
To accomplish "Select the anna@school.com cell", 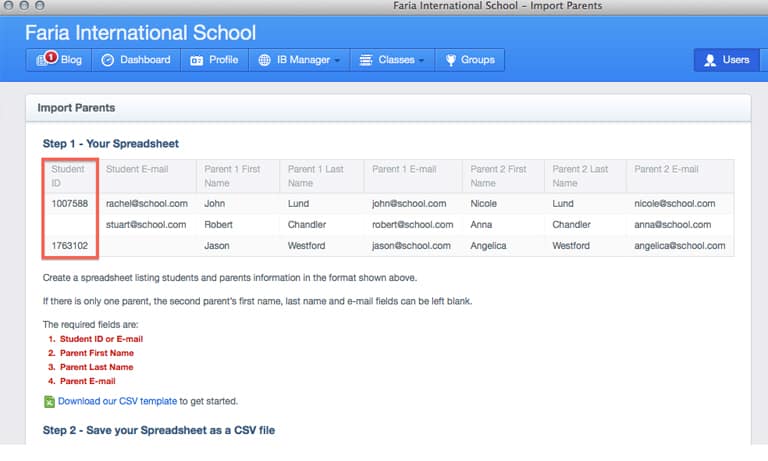I will coord(672,225).
